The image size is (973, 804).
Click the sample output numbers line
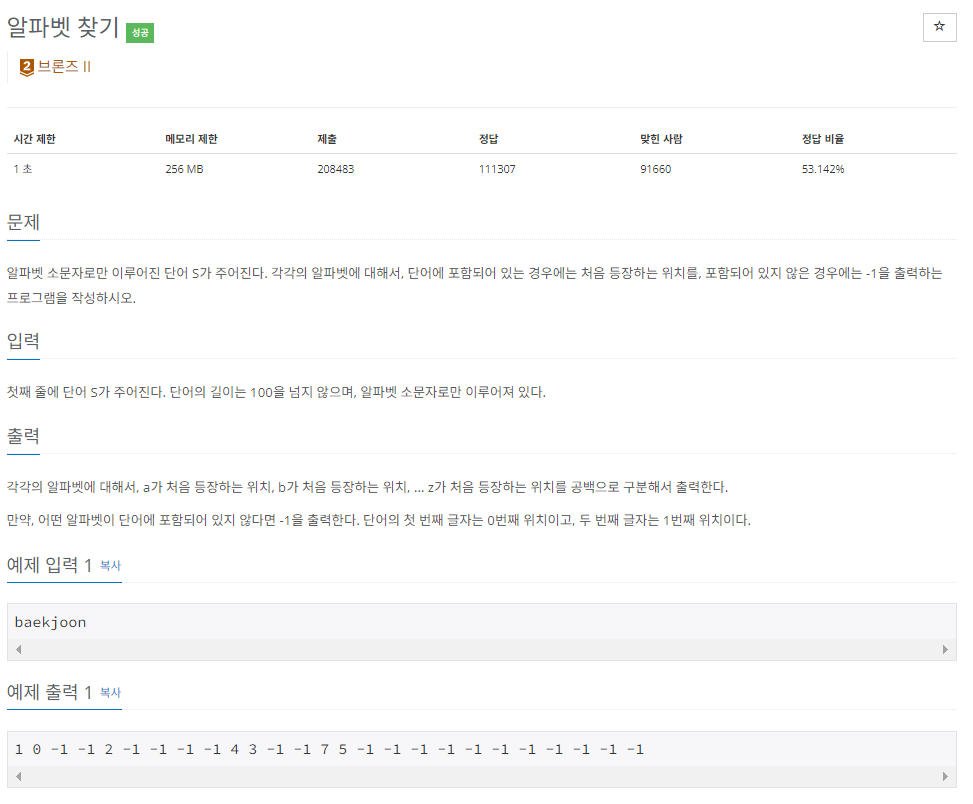(x=329, y=749)
